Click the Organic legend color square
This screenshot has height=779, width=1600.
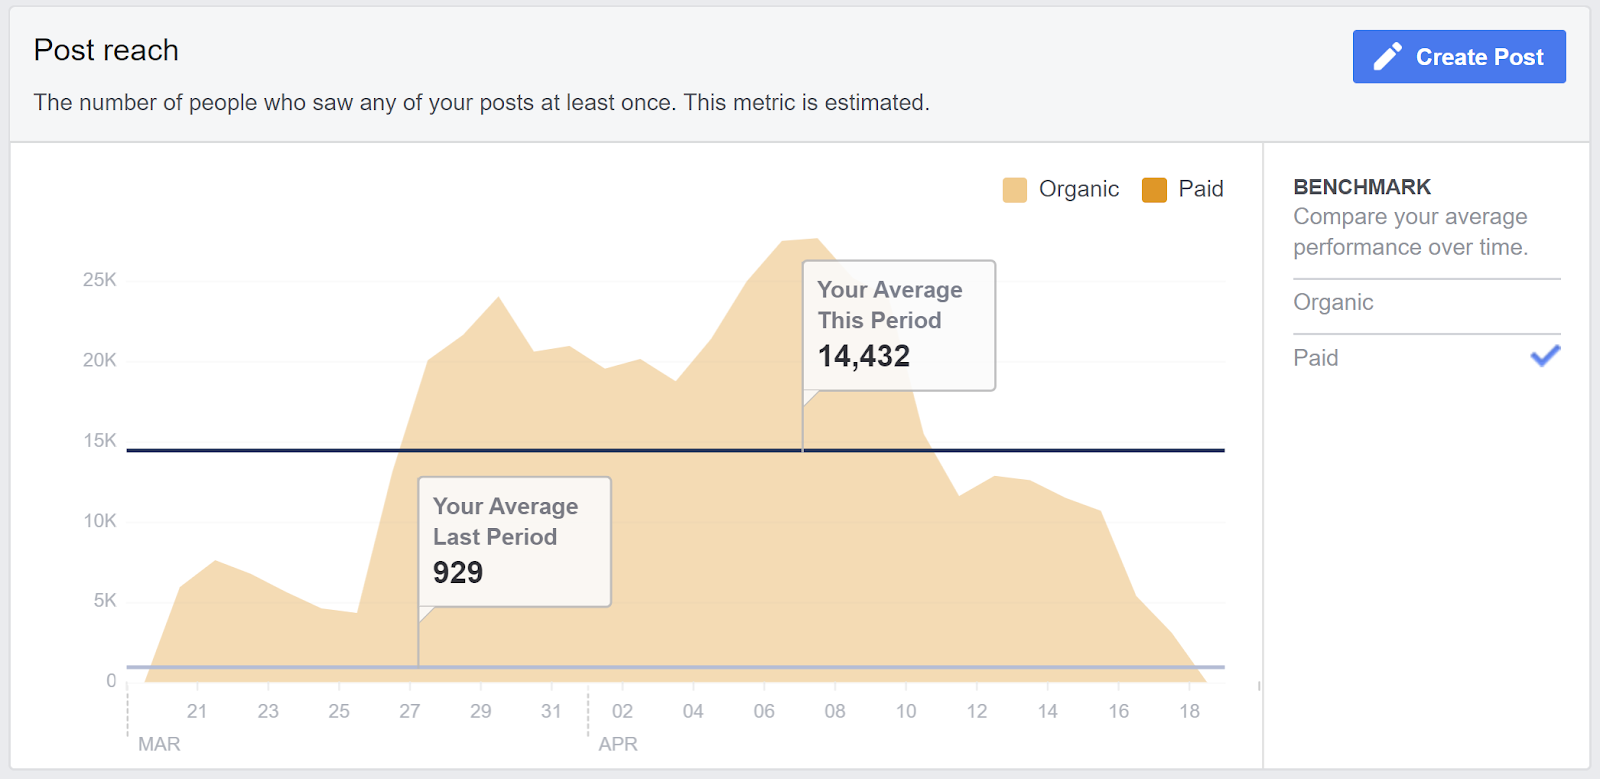coord(1014,190)
